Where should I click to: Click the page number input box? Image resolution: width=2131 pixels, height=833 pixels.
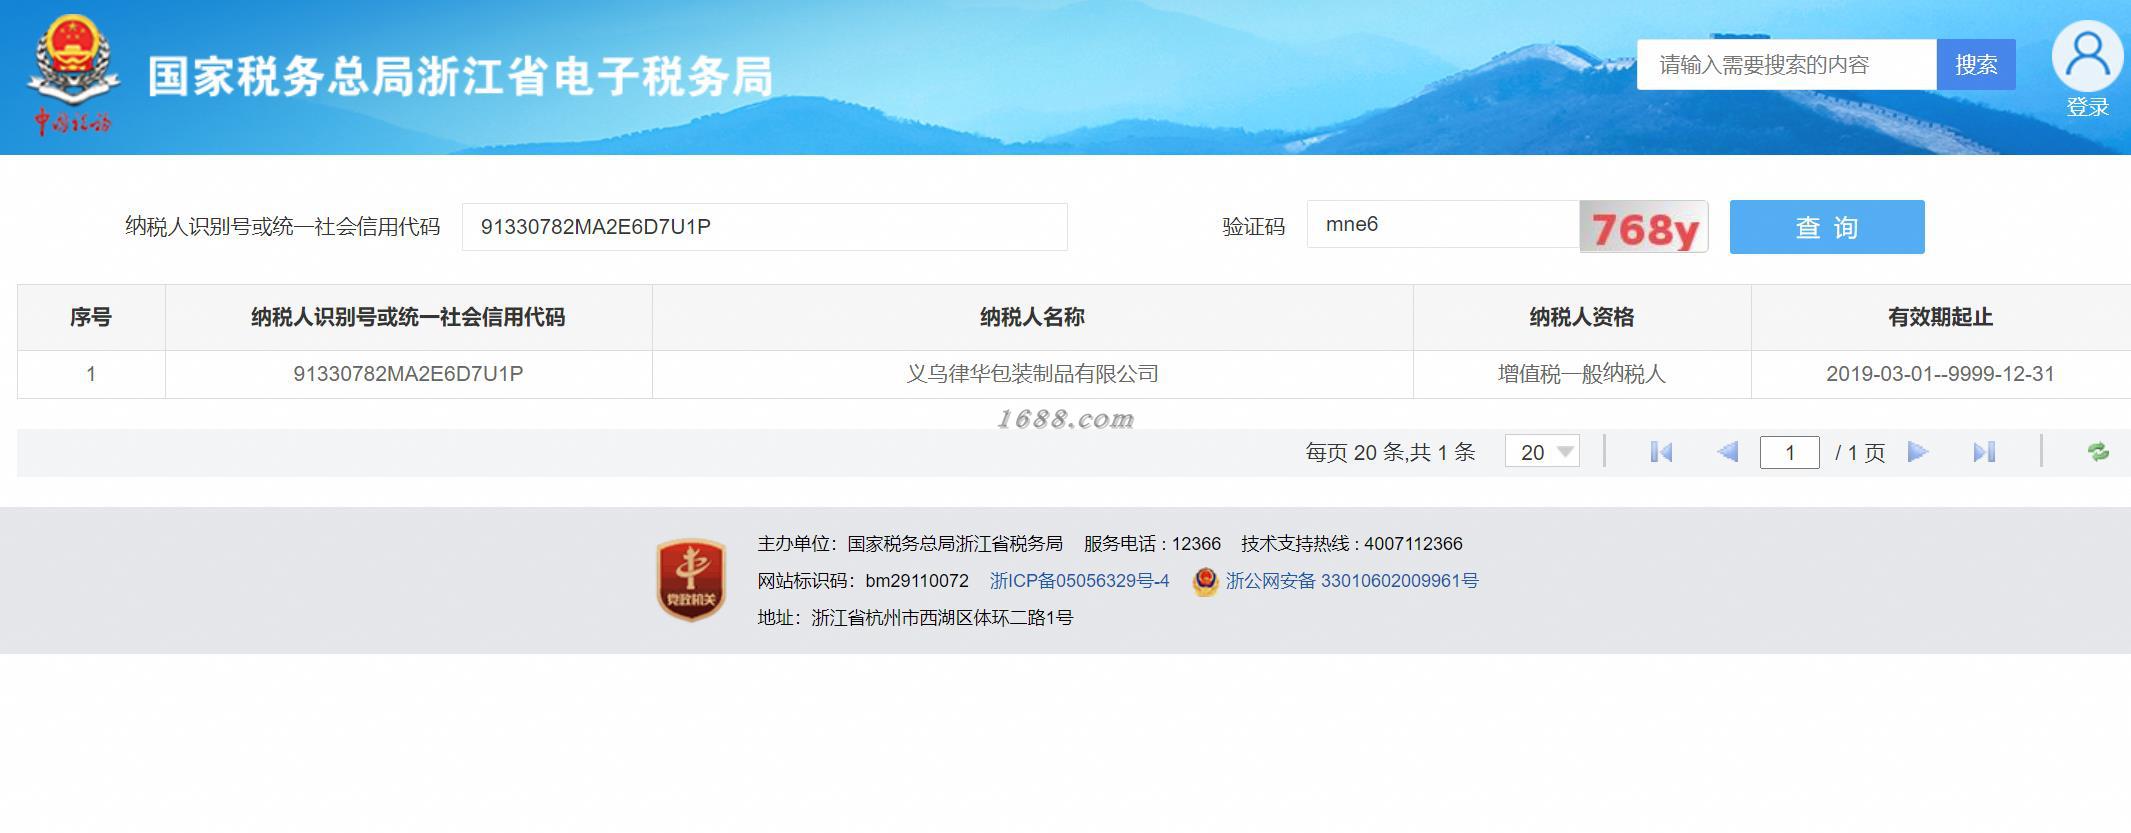pyautogui.click(x=1790, y=453)
